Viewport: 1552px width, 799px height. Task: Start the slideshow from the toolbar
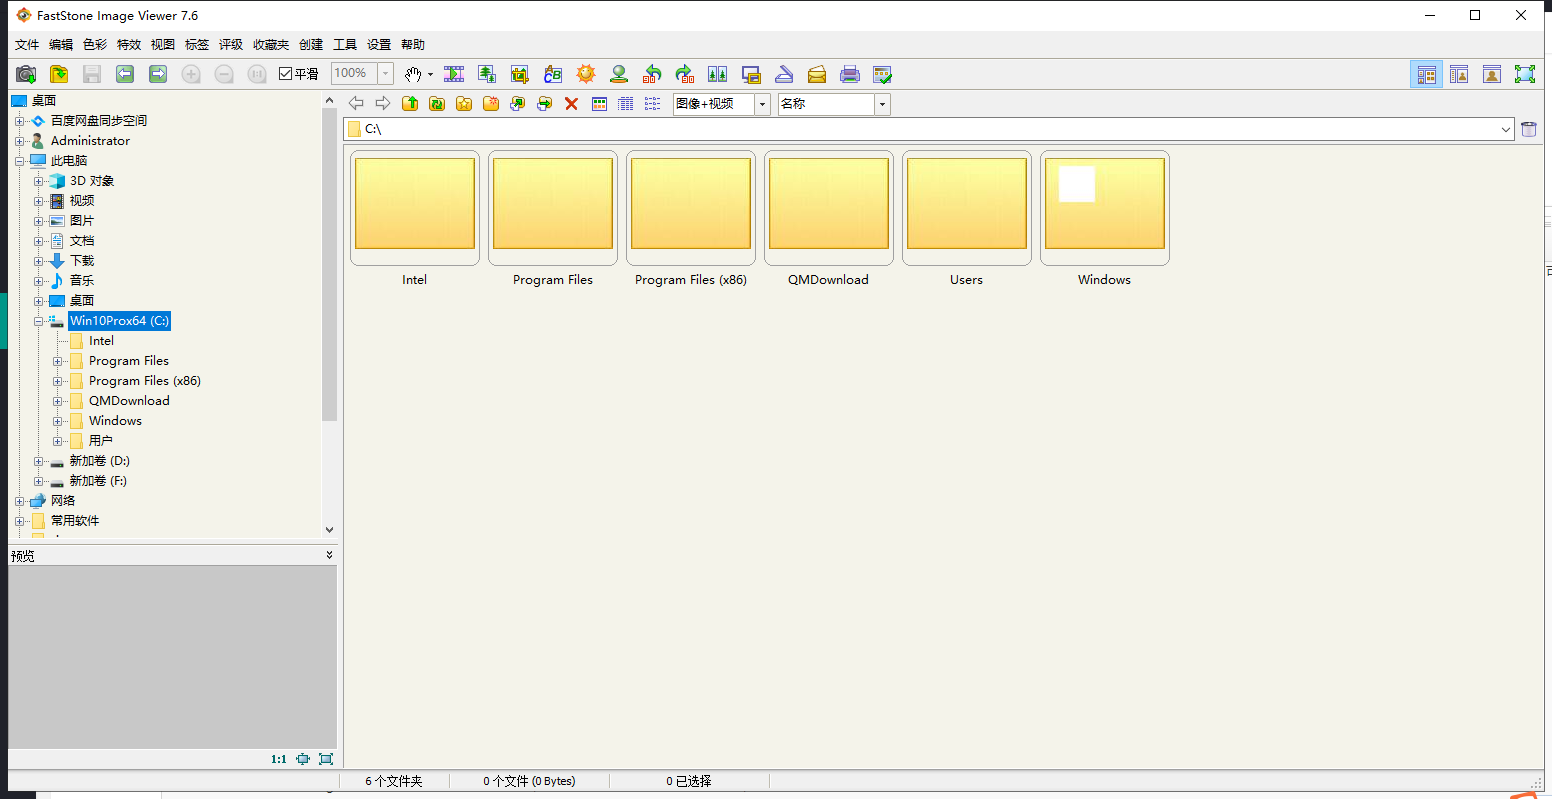tap(454, 74)
